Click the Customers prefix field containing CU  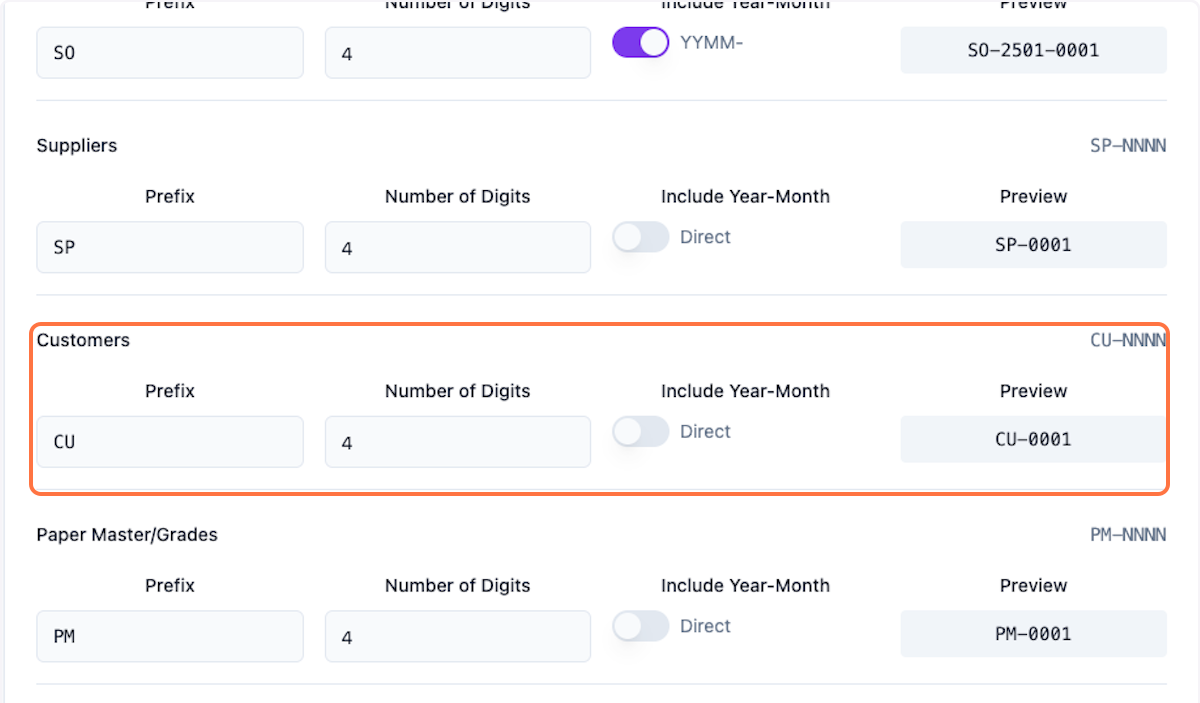point(170,441)
